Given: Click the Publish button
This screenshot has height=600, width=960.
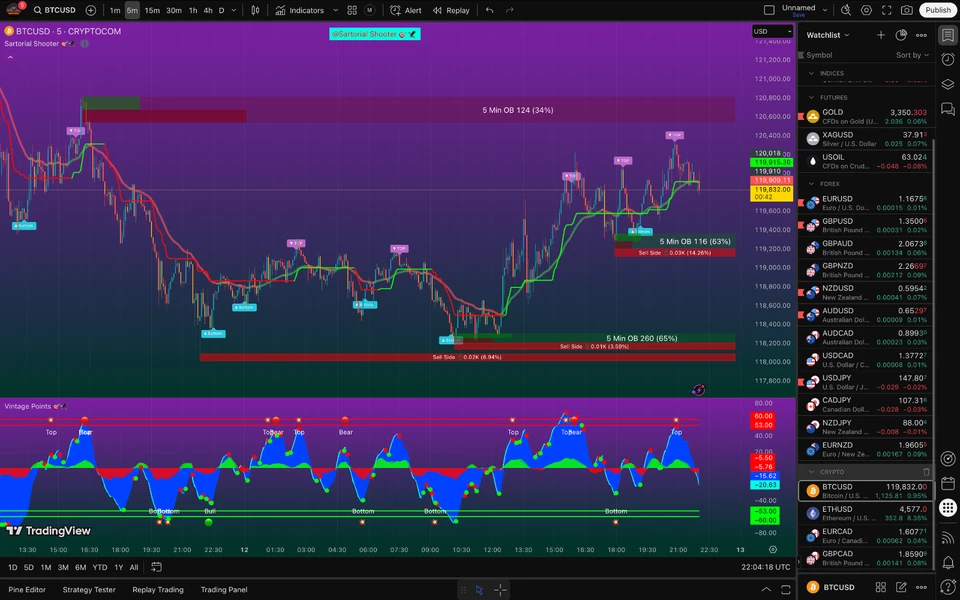Looking at the screenshot, I should tap(936, 10).
